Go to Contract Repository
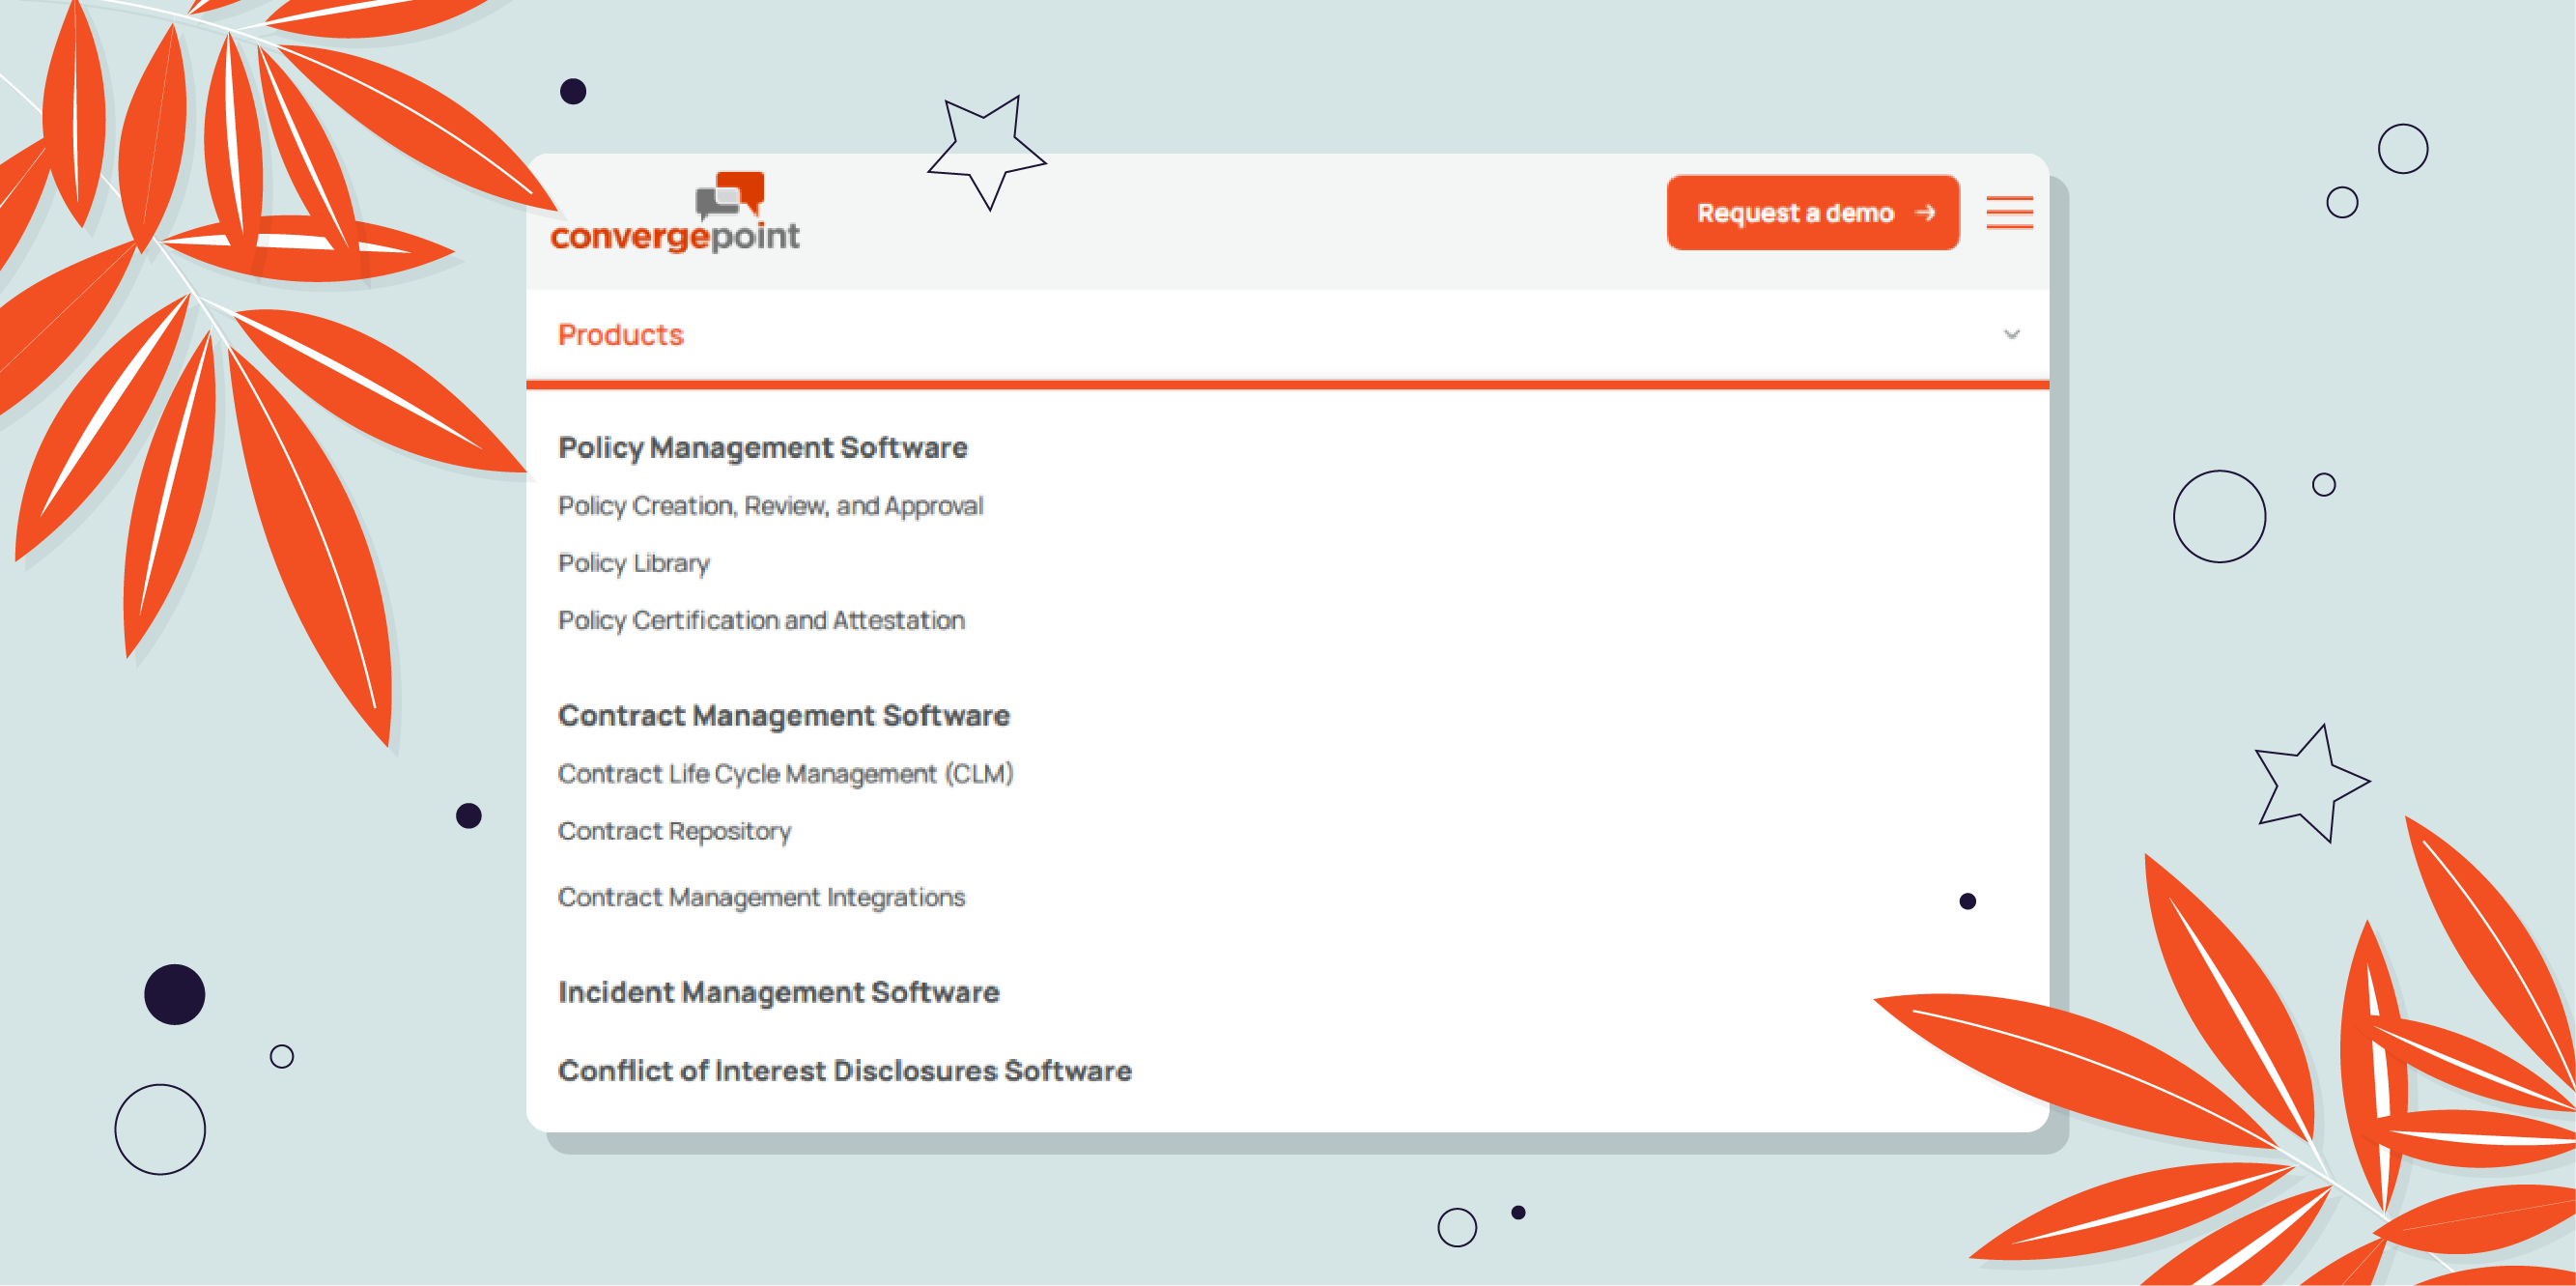Image resolution: width=2576 pixels, height=1286 pixels. [x=674, y=831]
